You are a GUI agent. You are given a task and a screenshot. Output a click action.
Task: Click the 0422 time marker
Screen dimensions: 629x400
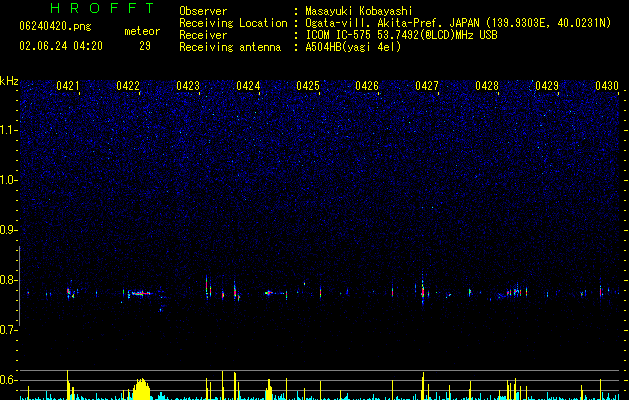tap(128, 86)
